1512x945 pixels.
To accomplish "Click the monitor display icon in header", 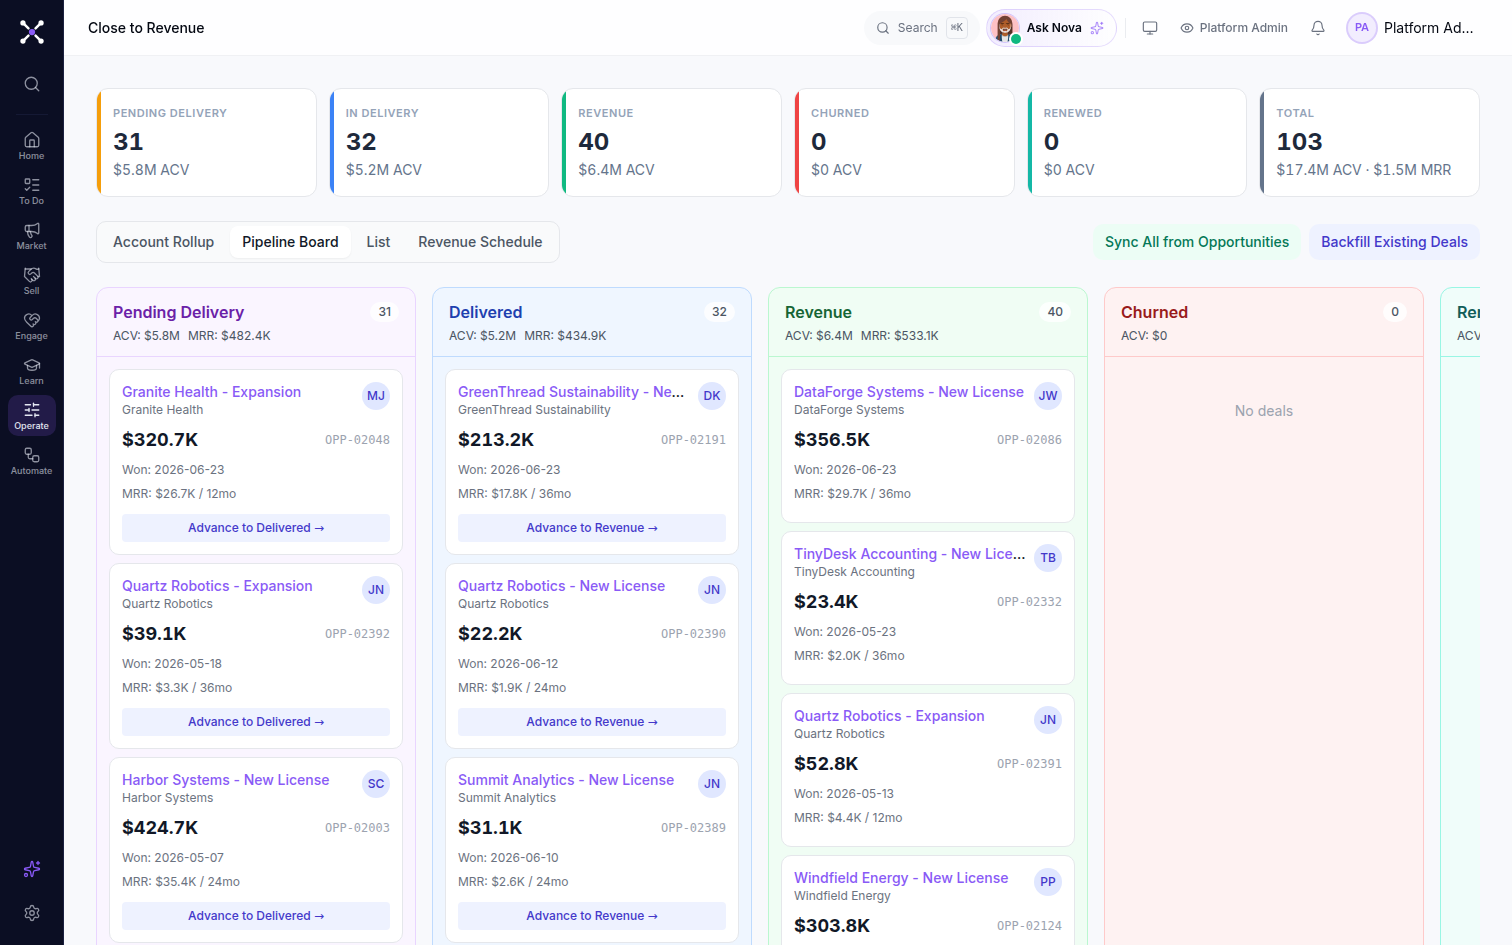I will click(x=1150, y=28).
